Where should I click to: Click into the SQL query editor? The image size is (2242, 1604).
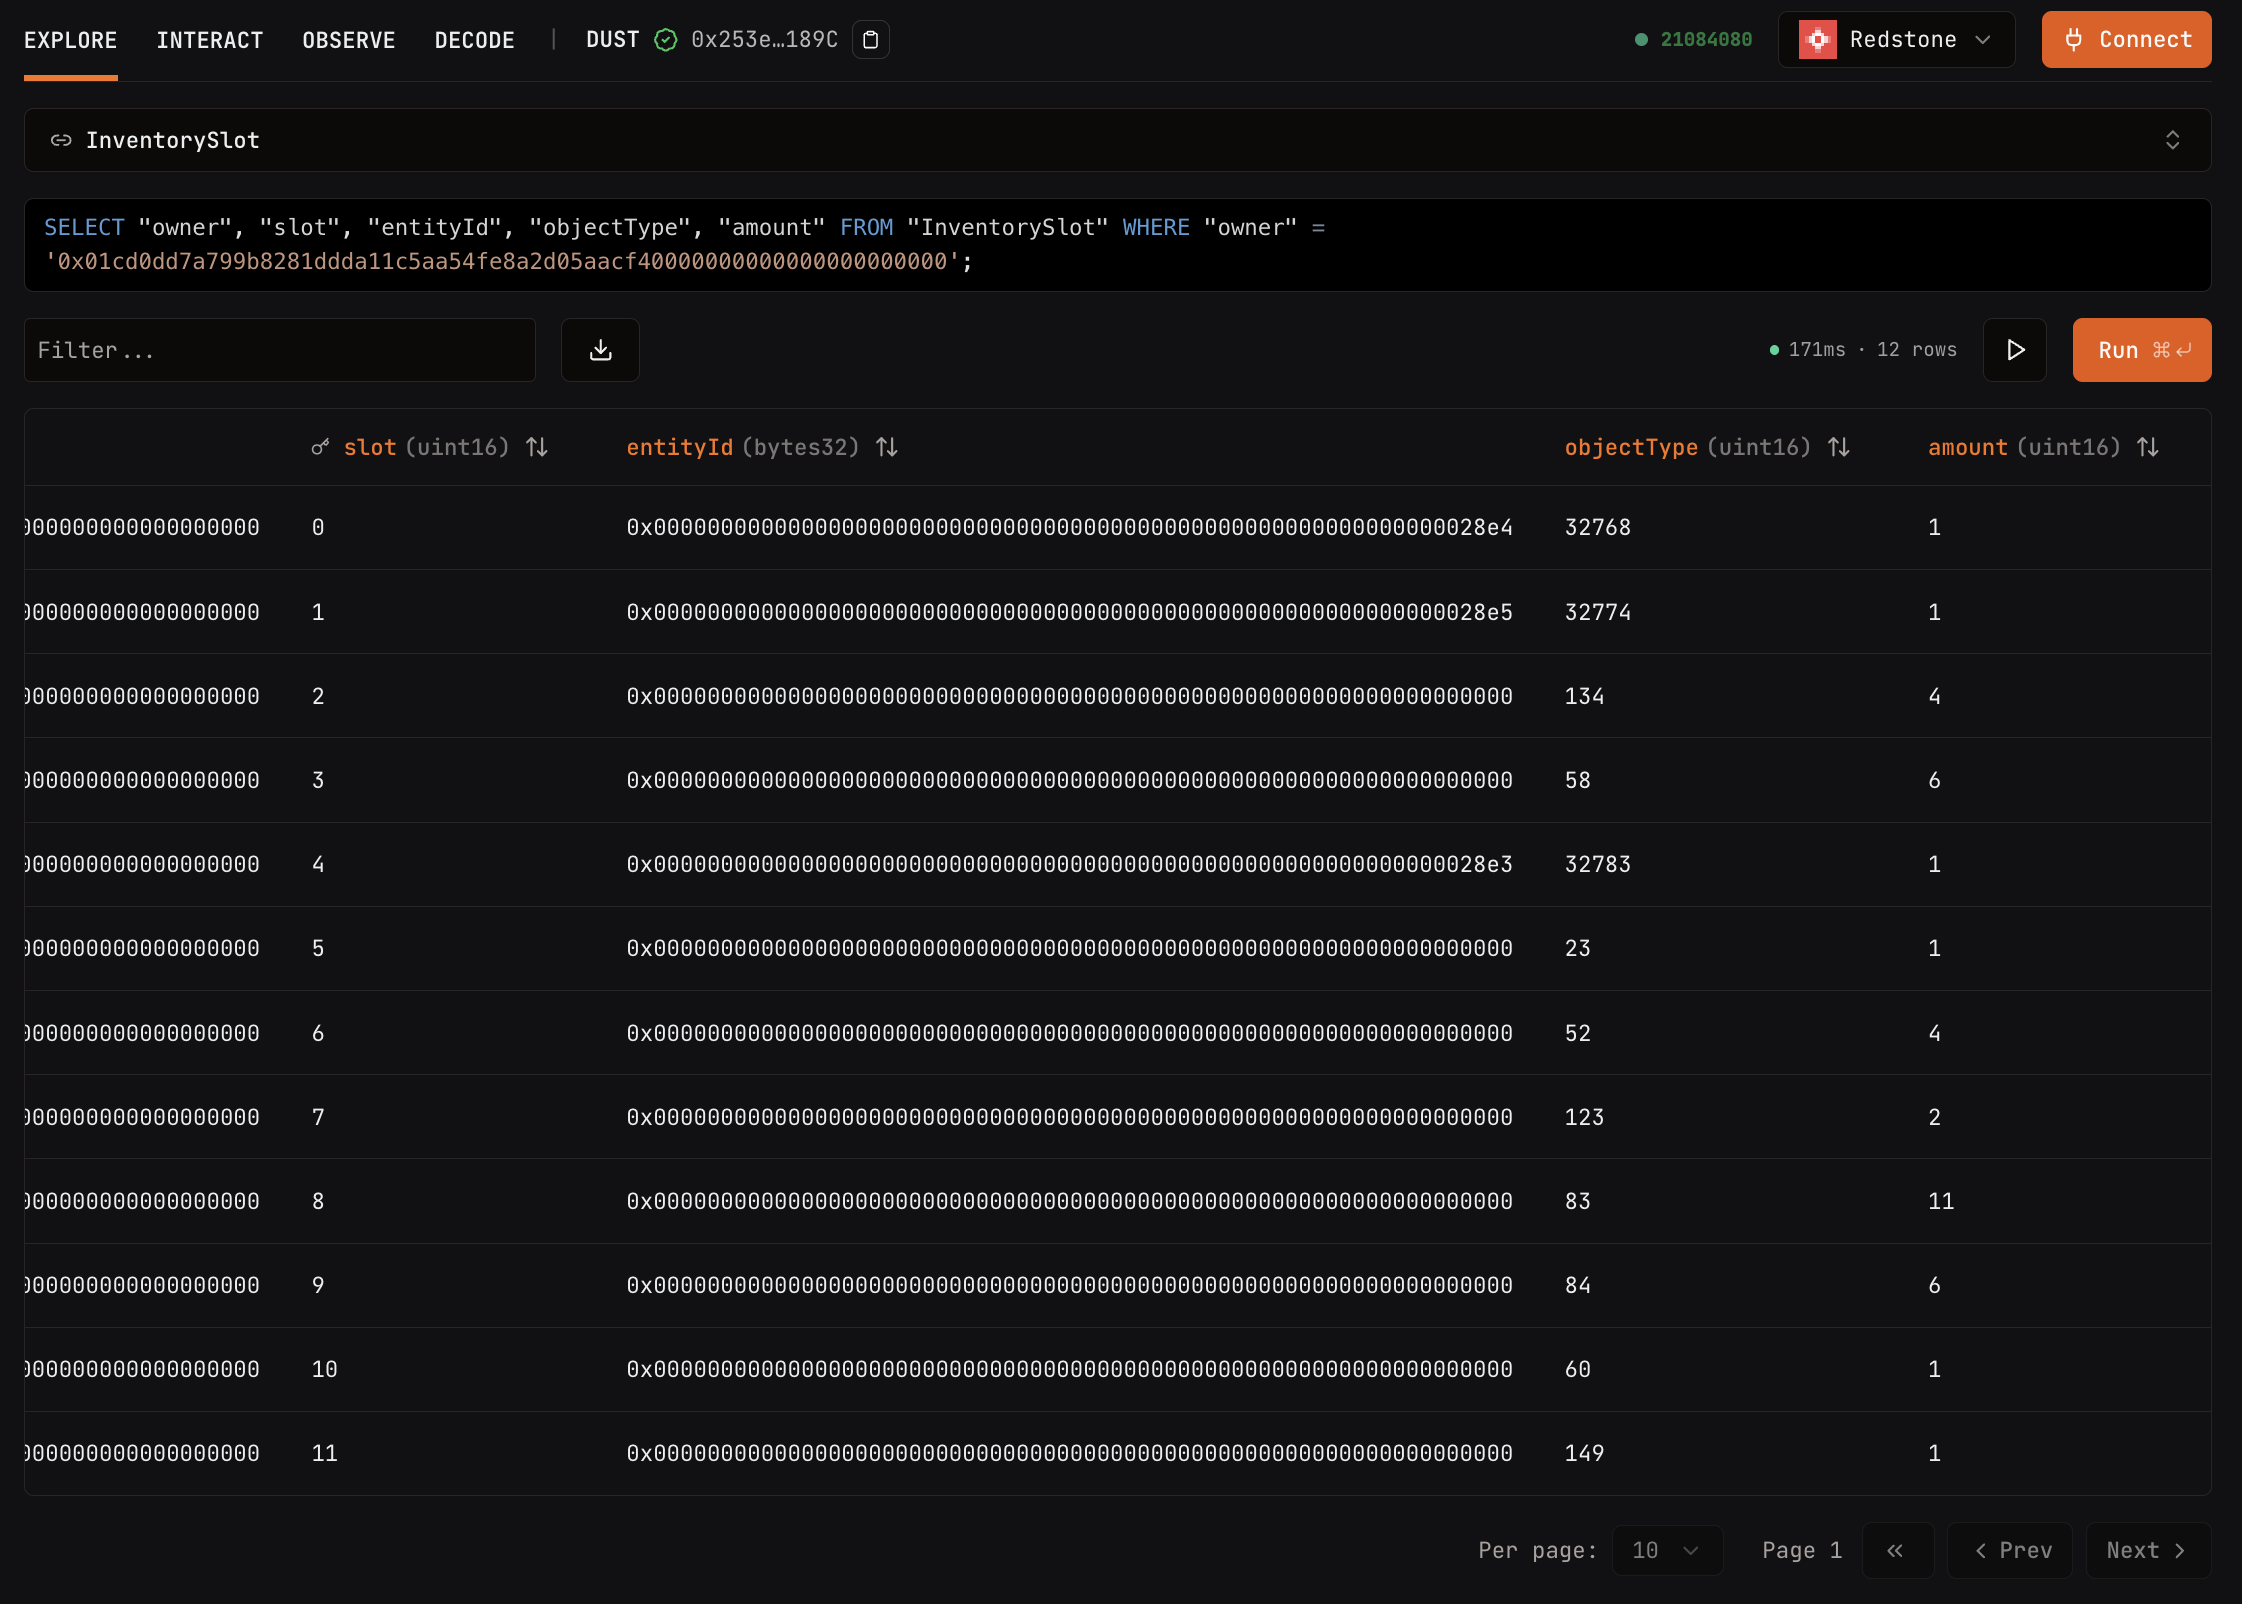pos(1118,245)
